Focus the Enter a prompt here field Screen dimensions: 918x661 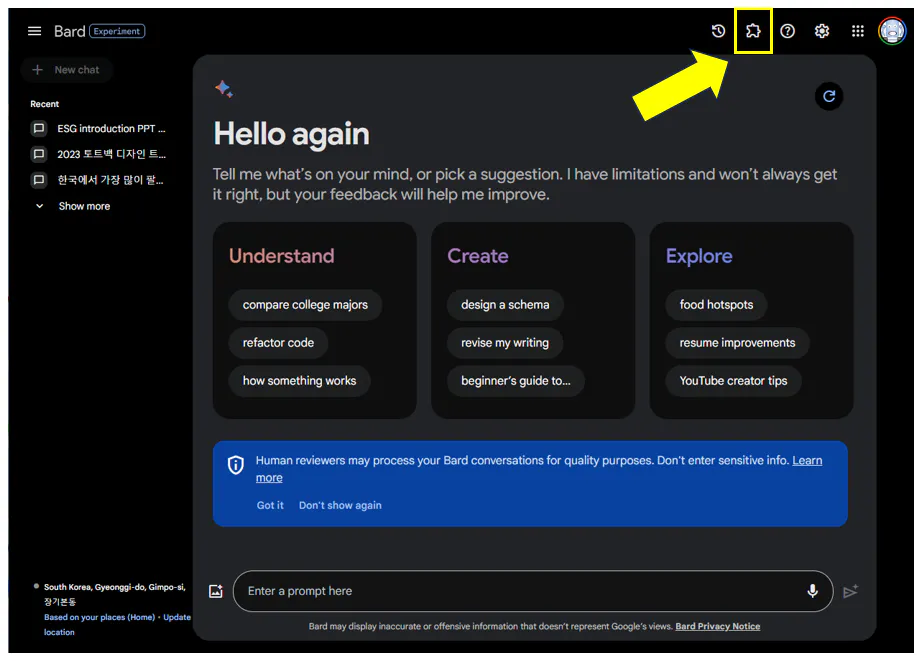533,591
